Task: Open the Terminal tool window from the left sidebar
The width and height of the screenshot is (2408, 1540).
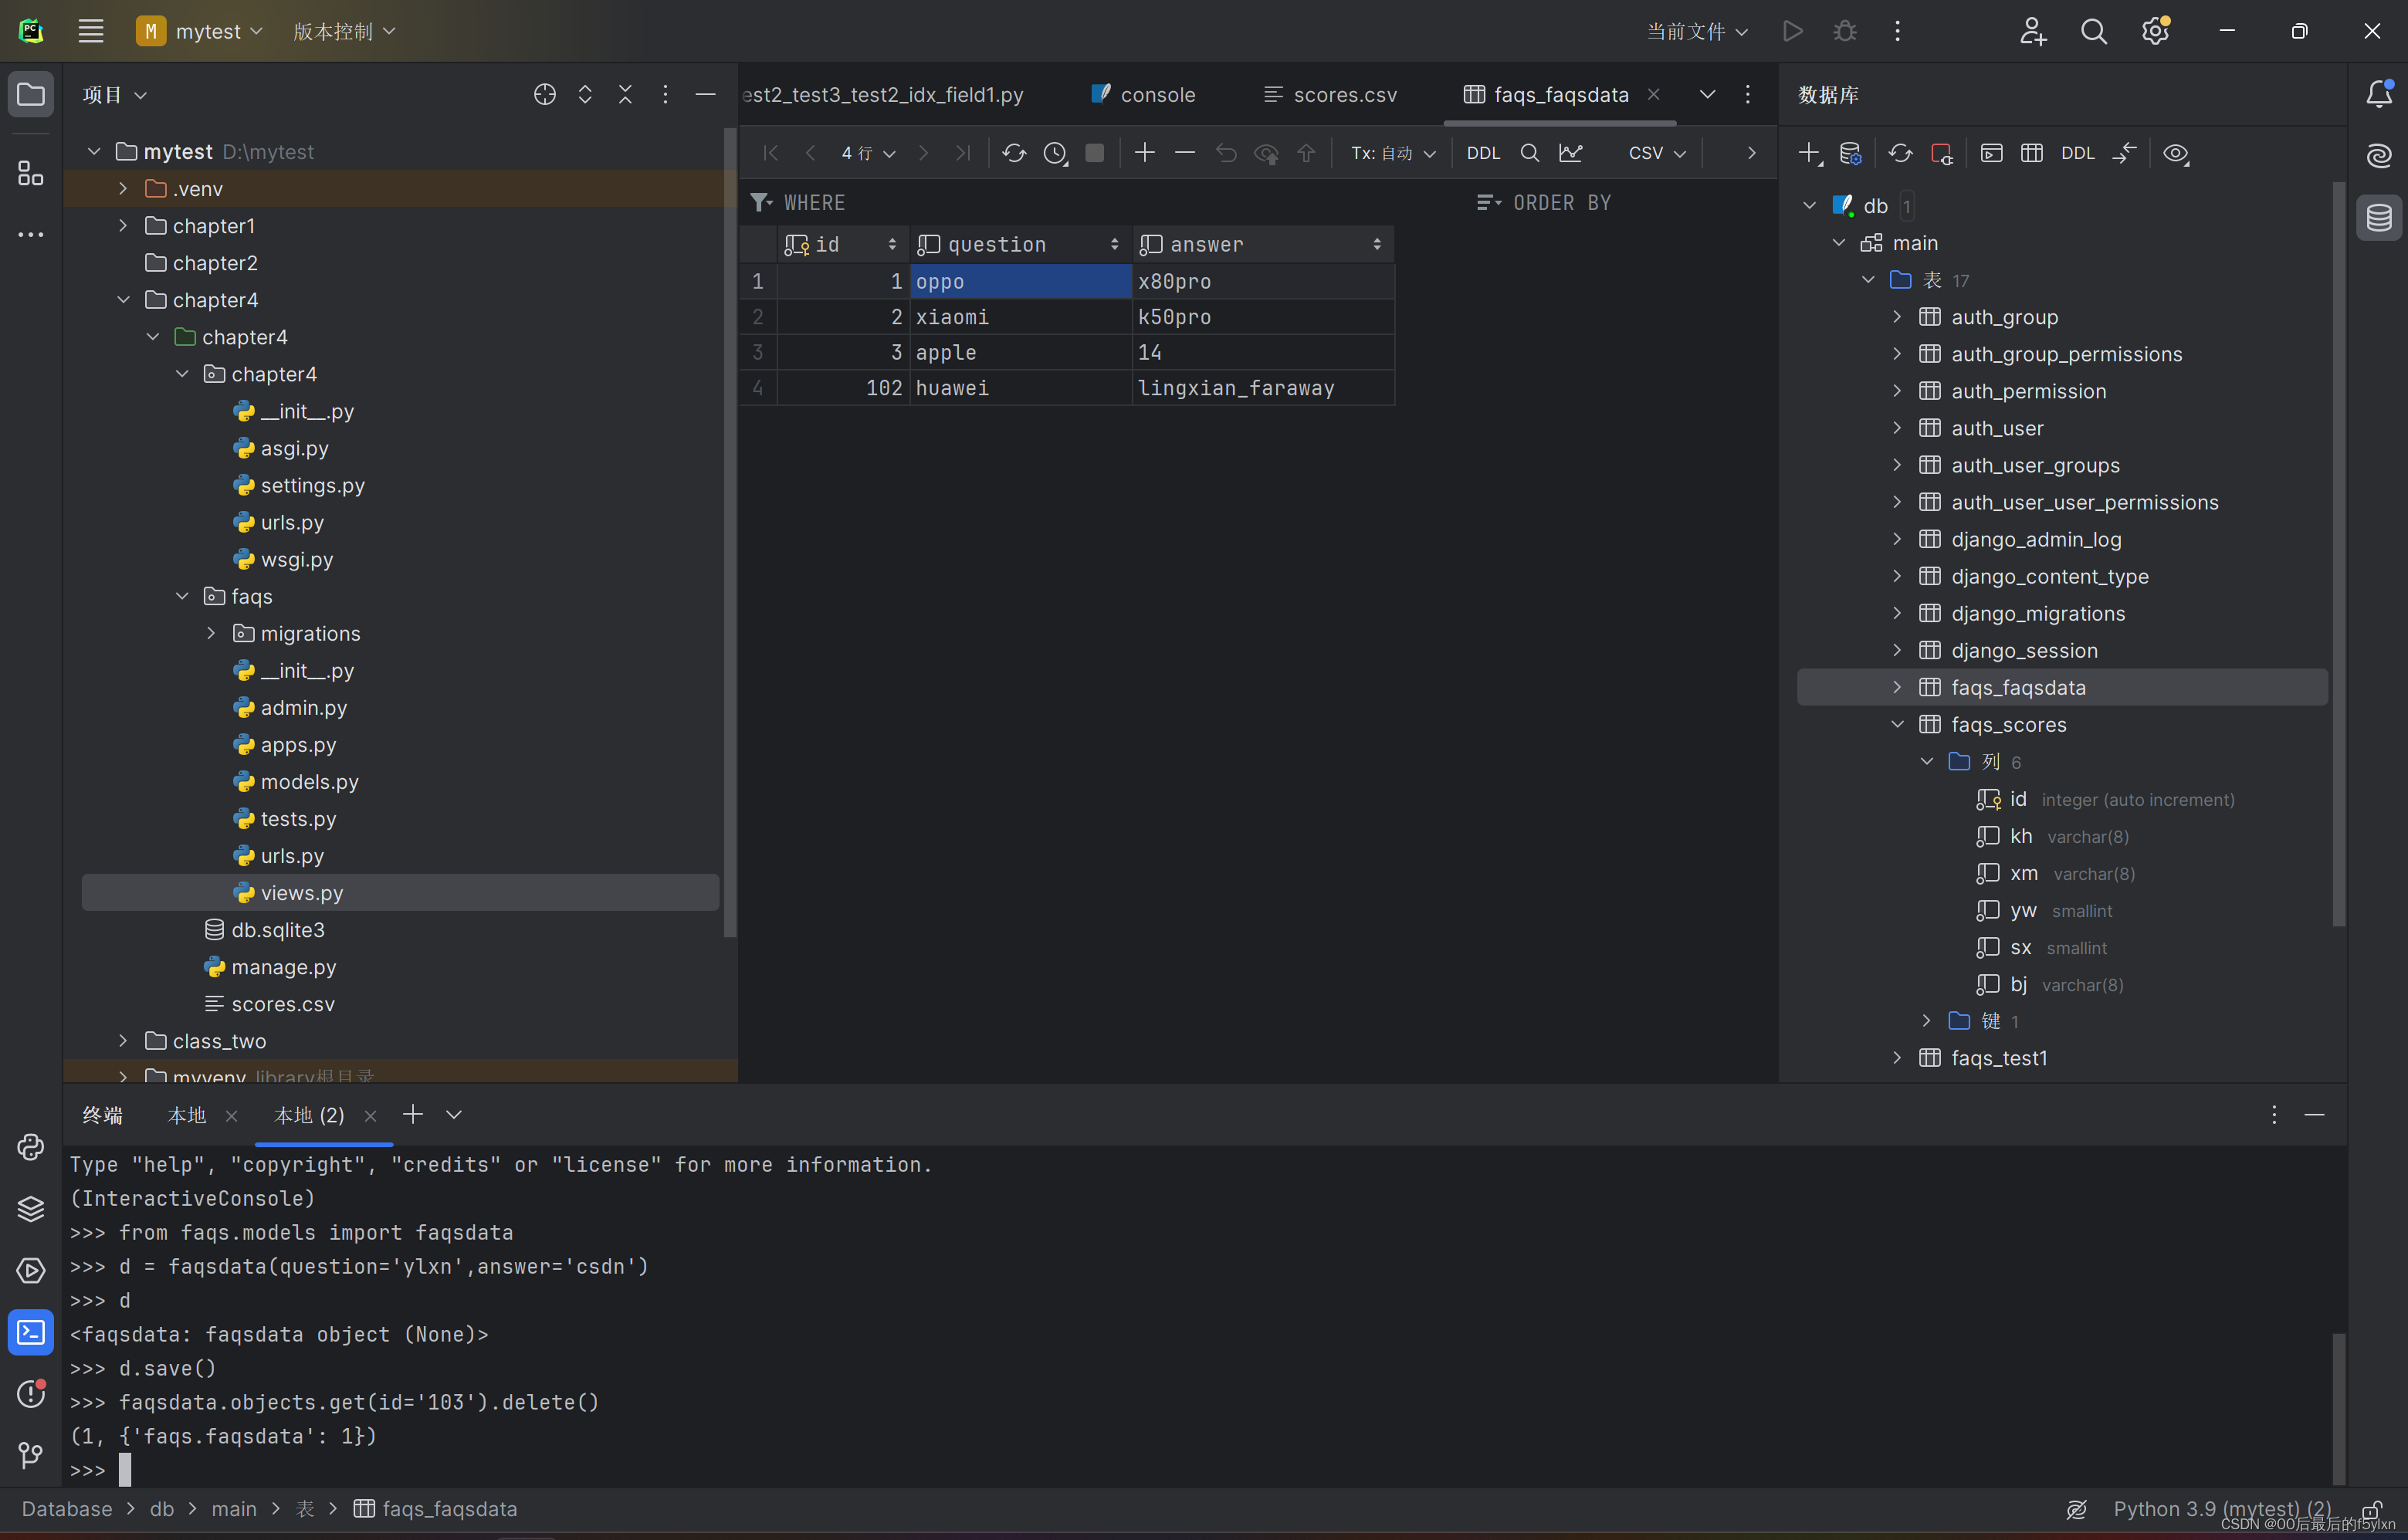Action: [30, 1331]
